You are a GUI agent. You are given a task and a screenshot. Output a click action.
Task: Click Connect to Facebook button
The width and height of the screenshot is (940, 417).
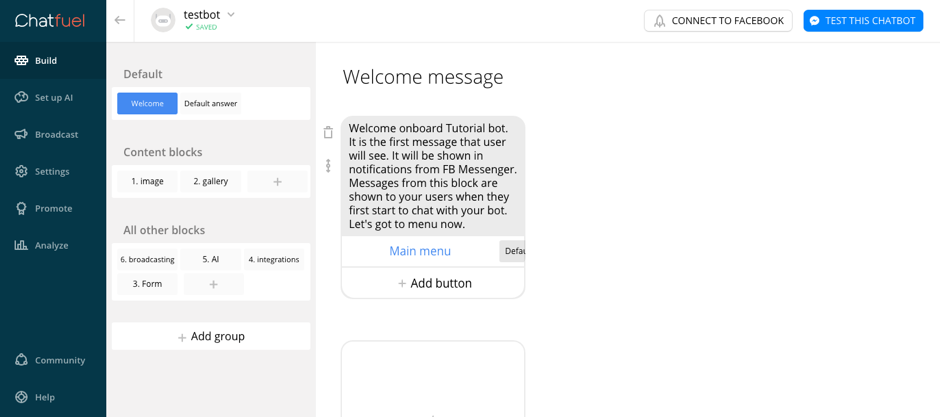(x=718, y=21)
